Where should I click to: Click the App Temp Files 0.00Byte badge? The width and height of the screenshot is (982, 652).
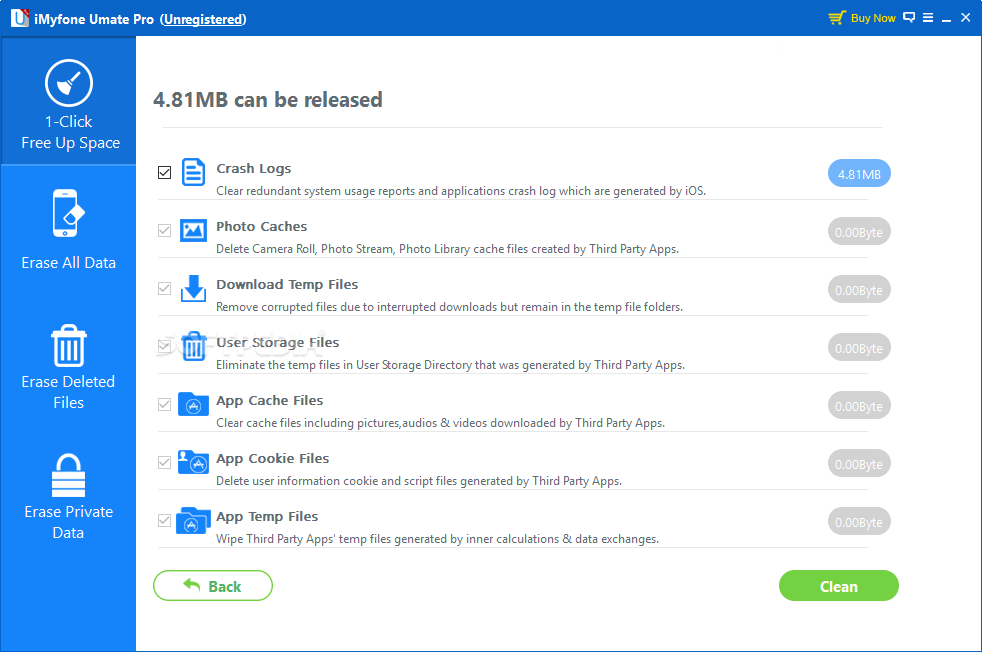tap(859, 522)
